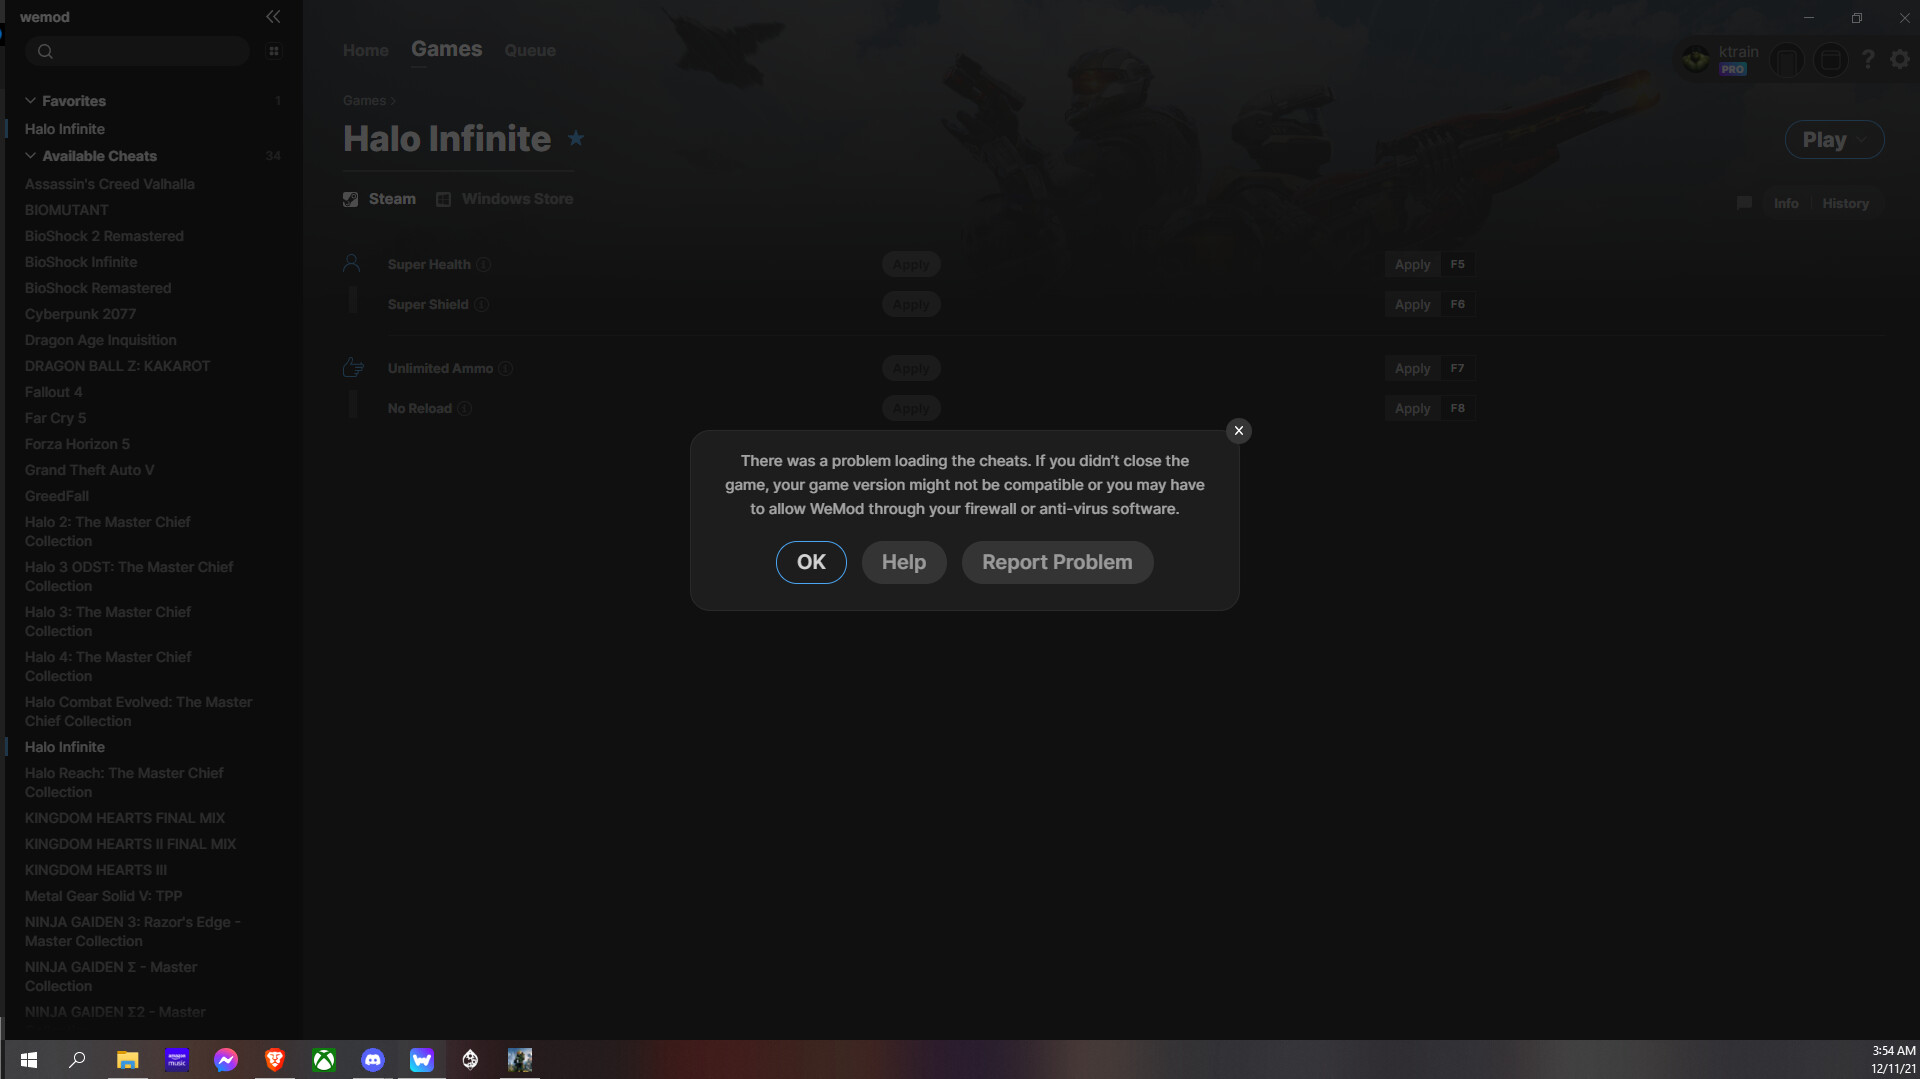Open help via the question mark icon
The height and width of the screenshot is (1079, 1920).
point(1868,59)
